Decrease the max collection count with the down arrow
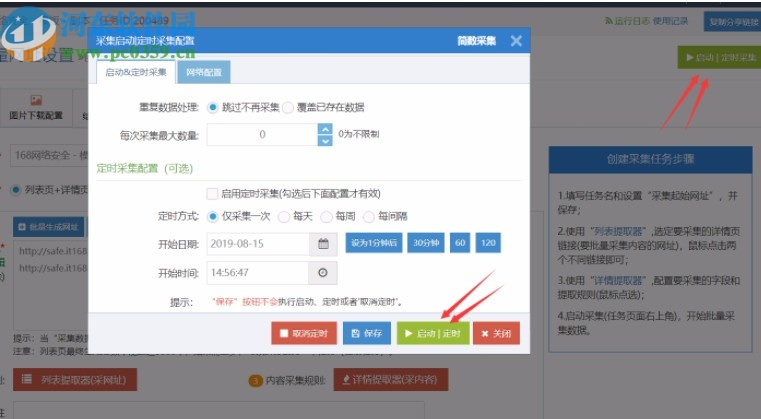761x419 pixels. pos(325,140)
